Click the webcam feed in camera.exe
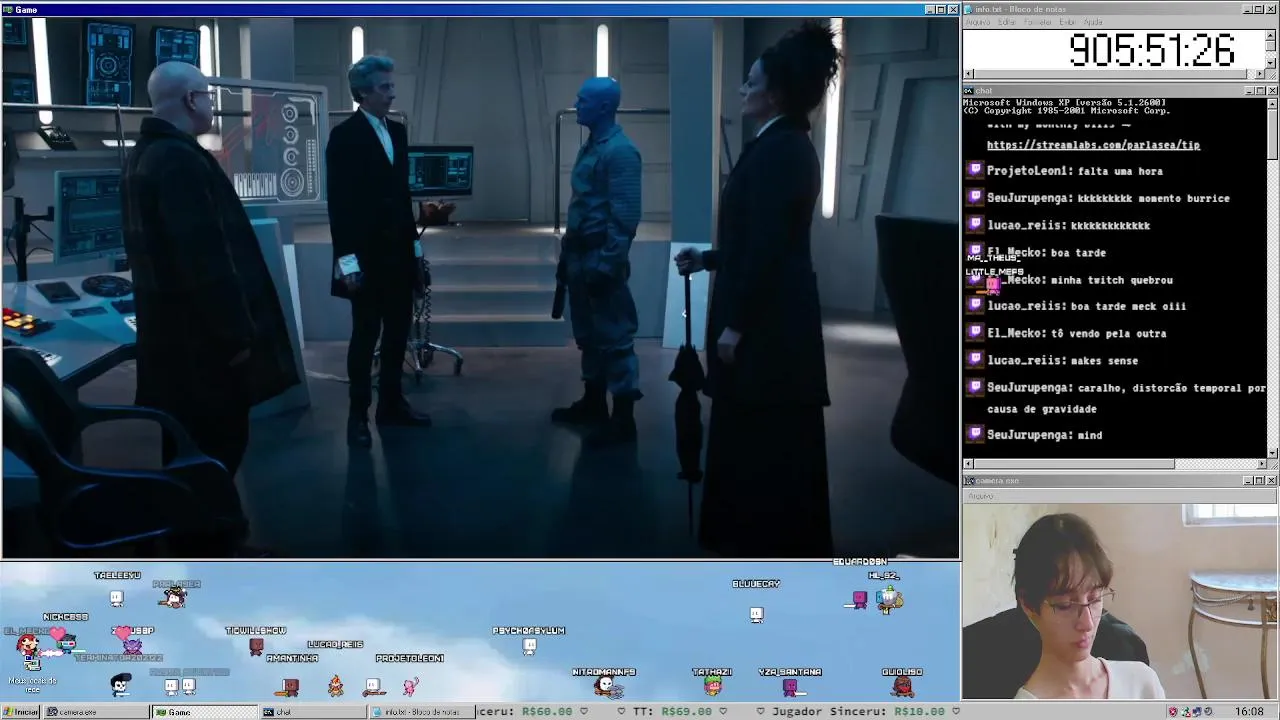This screenshot has width=1280, height=720. [x=1120, y=601]
